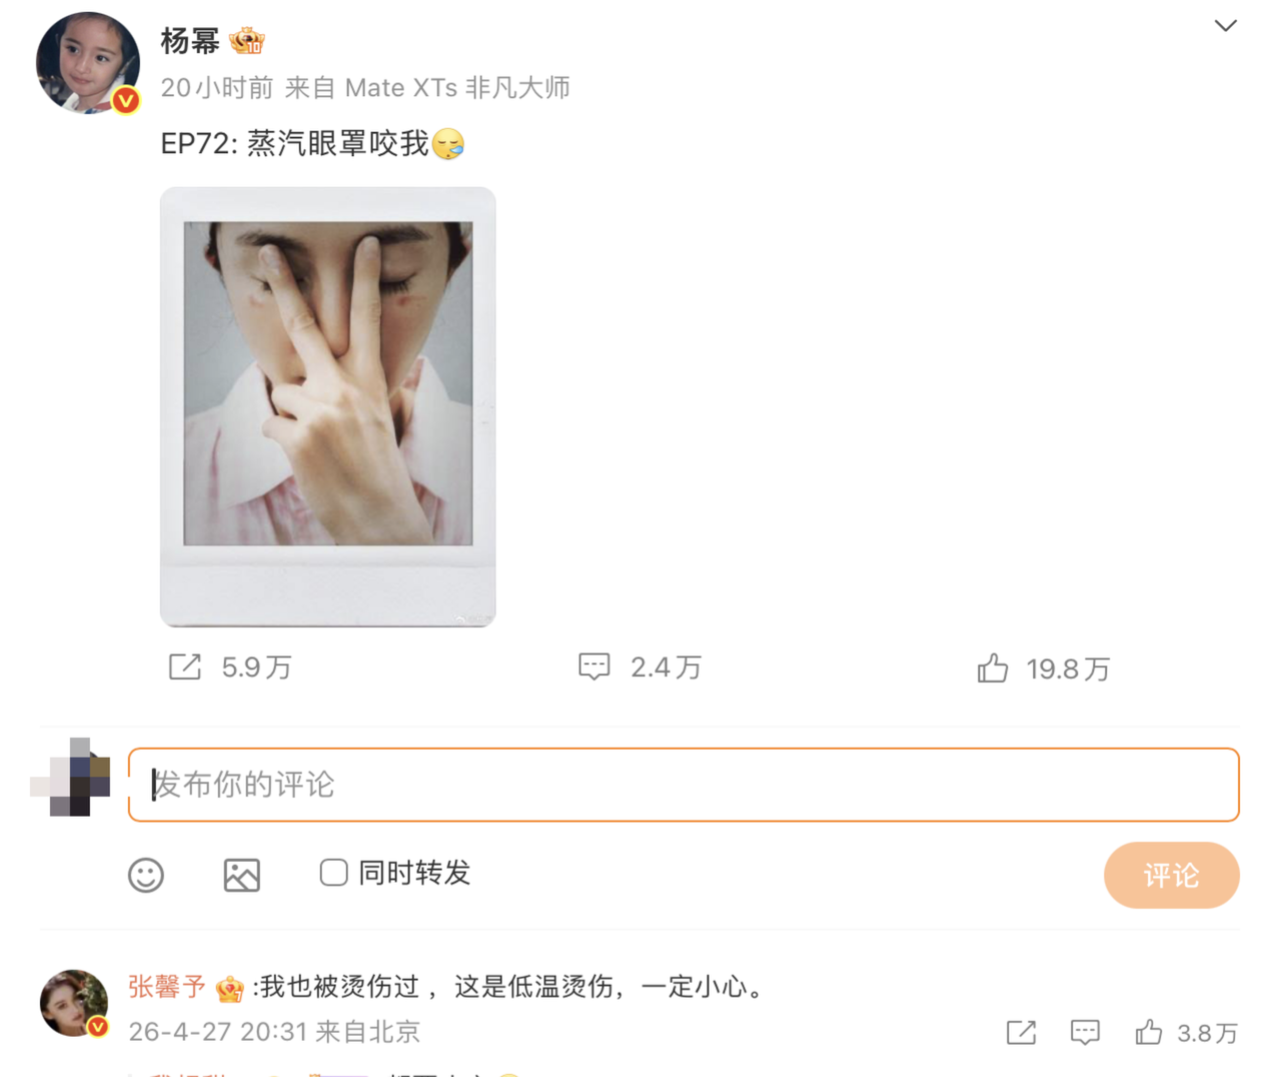This screenshot has width=1280, height=1077.
Task: Enlarge the polaroid photo thumbnail
Action: pos(328,406)
